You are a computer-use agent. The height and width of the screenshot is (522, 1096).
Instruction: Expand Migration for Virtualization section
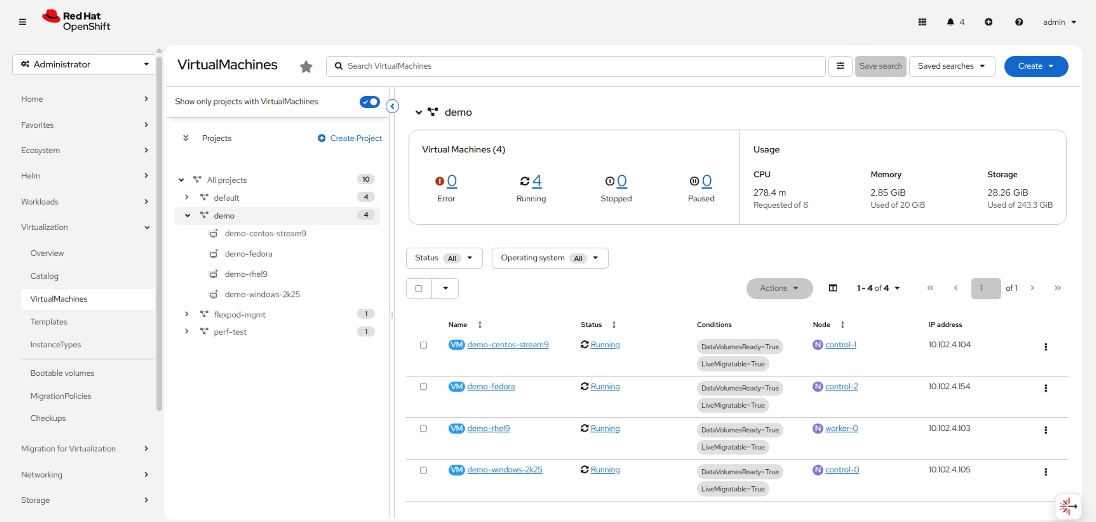(84, 449)
